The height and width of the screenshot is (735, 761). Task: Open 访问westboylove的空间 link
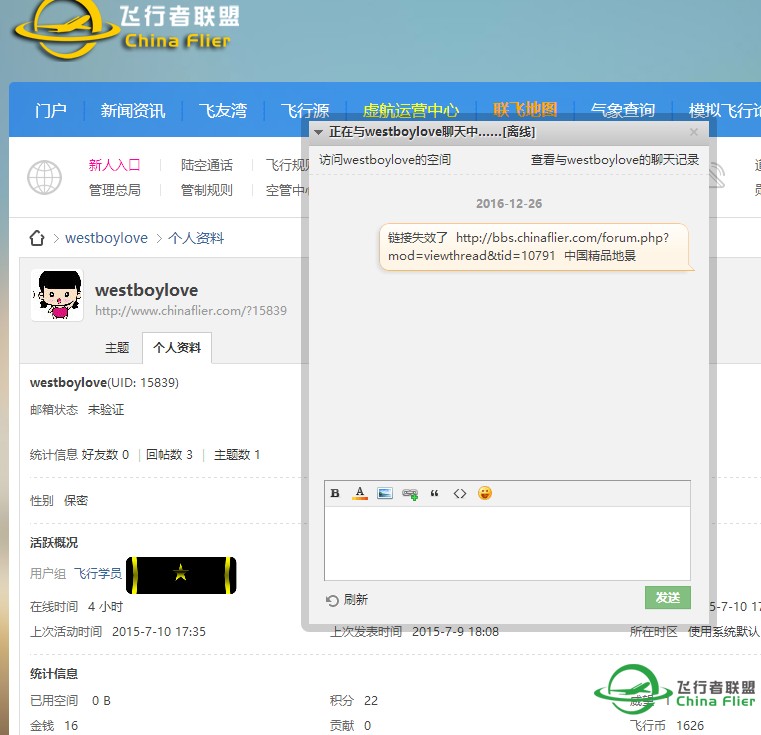click(x=385, y=160)
